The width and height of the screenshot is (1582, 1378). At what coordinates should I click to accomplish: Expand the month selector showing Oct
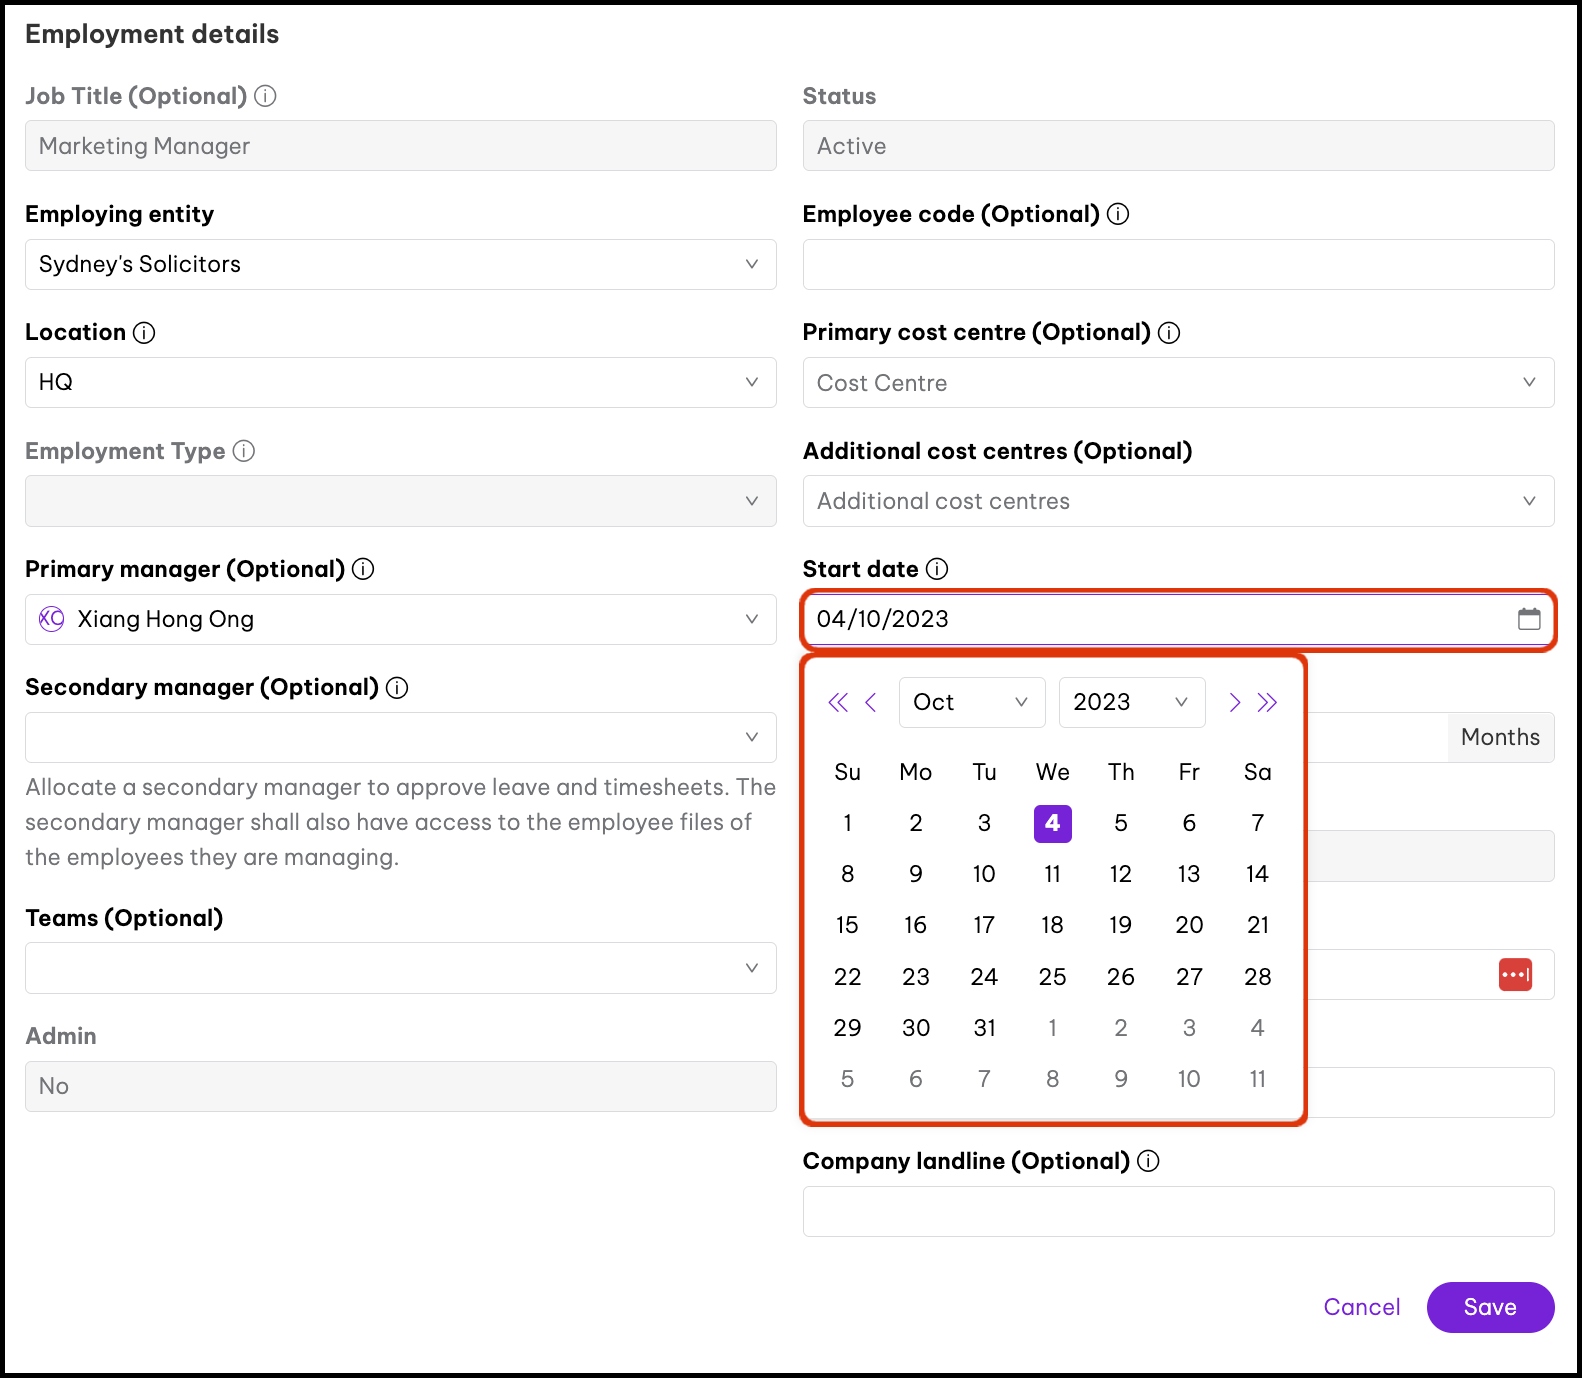[971, 702]
